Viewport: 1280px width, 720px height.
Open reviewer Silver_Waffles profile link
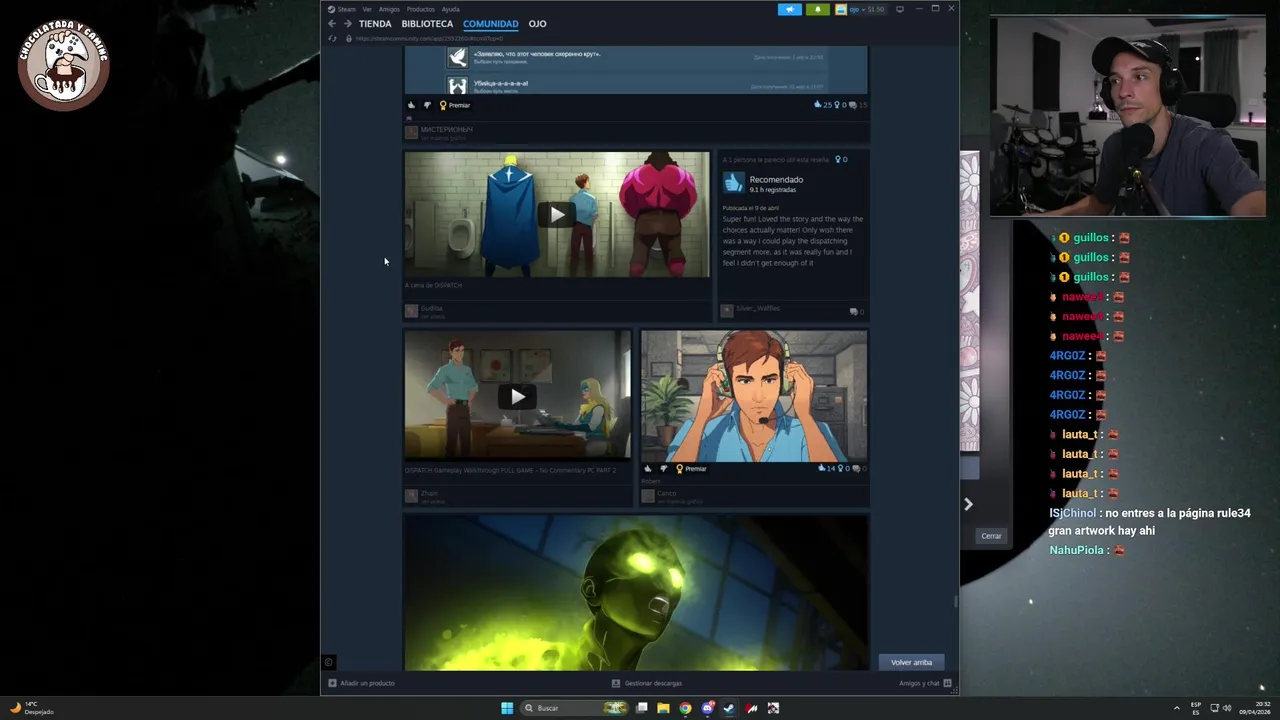click(x=758, y=308)
